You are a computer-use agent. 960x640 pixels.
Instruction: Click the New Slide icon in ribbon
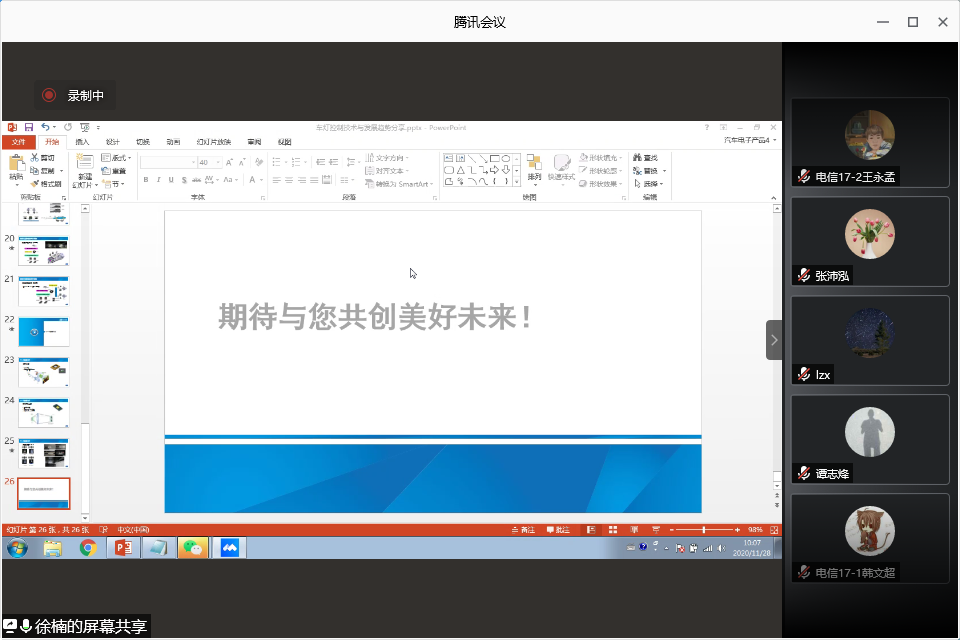(85, 166)
